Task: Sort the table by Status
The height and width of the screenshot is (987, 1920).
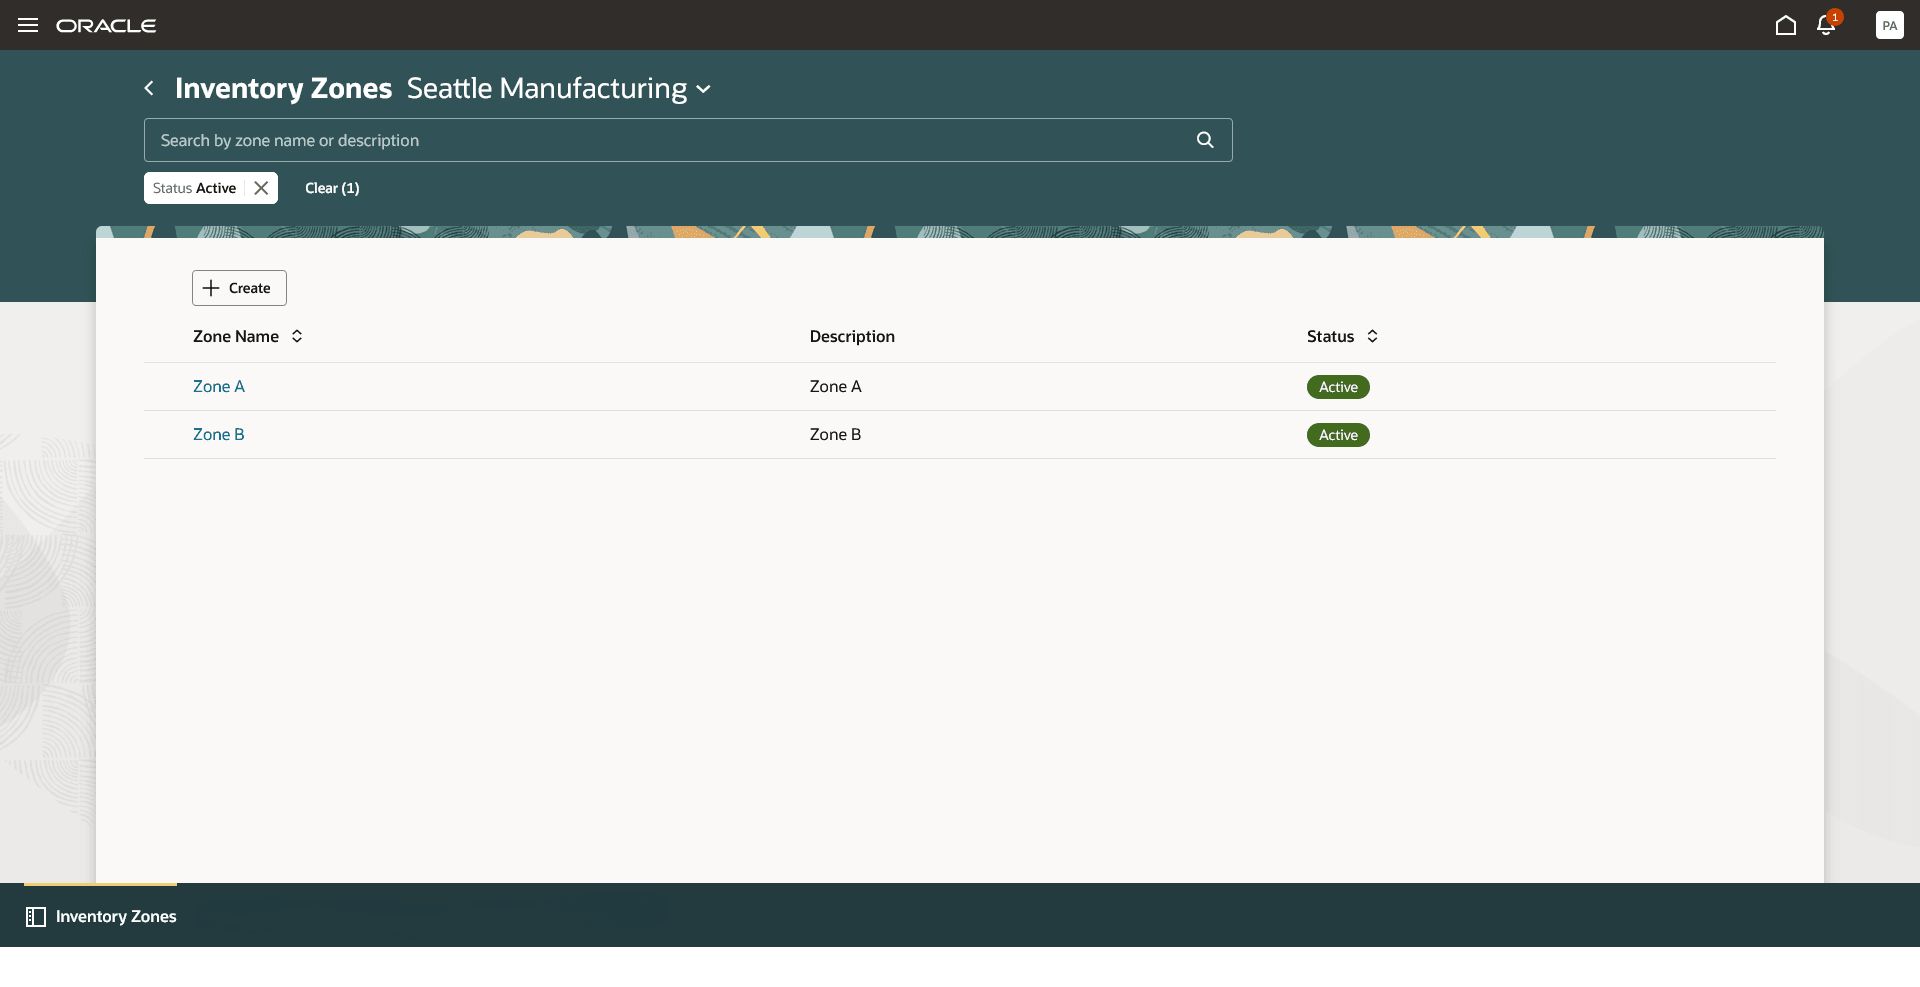Action: 1372,336
